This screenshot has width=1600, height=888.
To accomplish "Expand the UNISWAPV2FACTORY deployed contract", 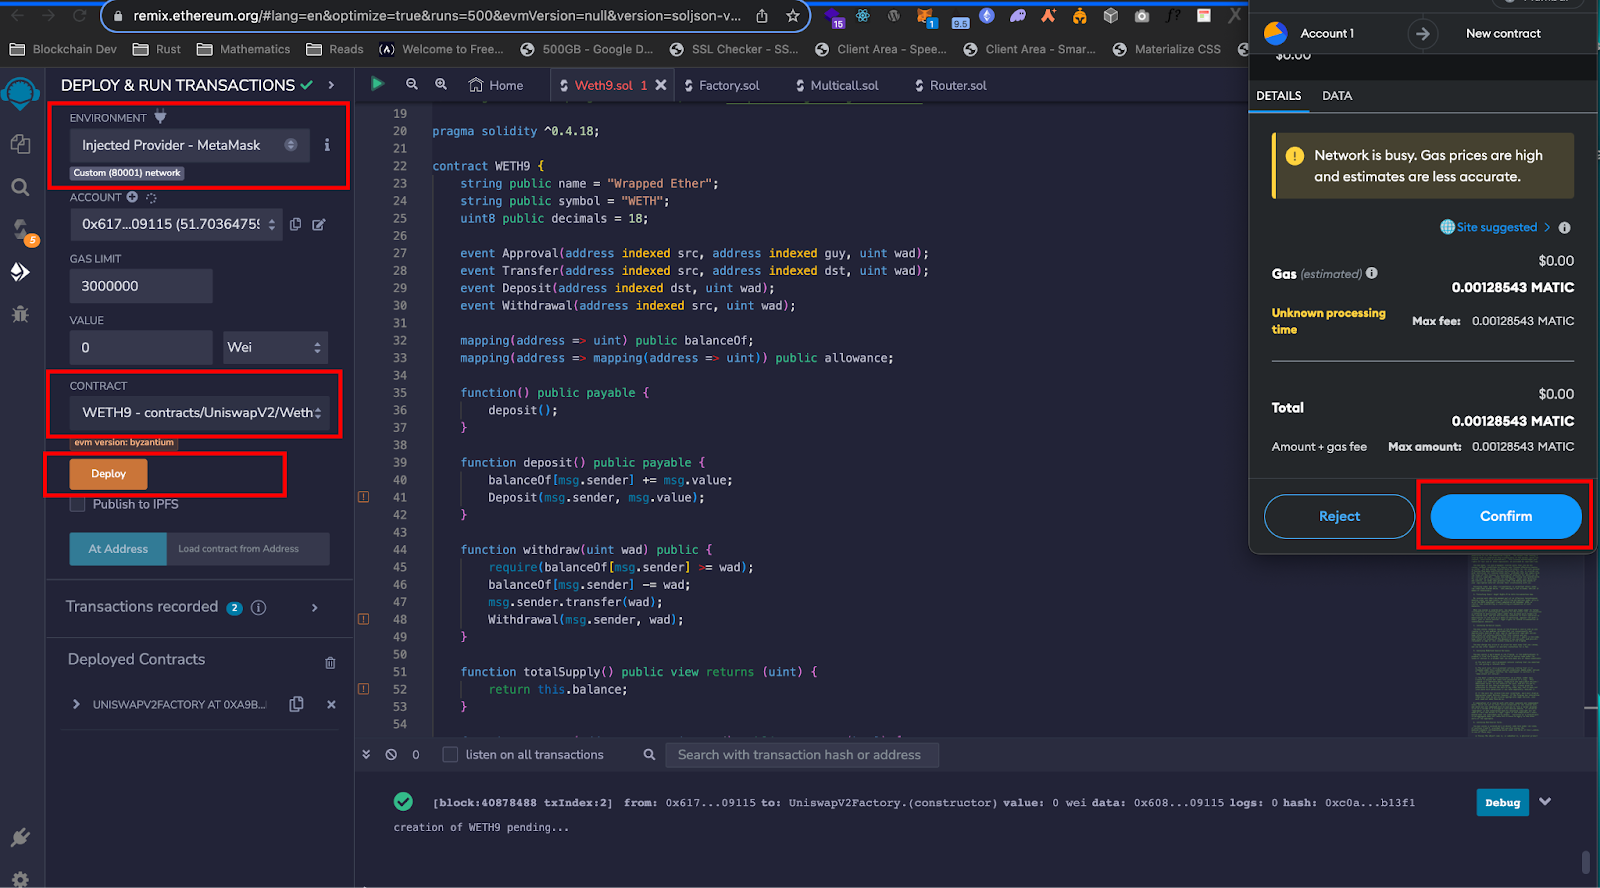I will point(76,704).
